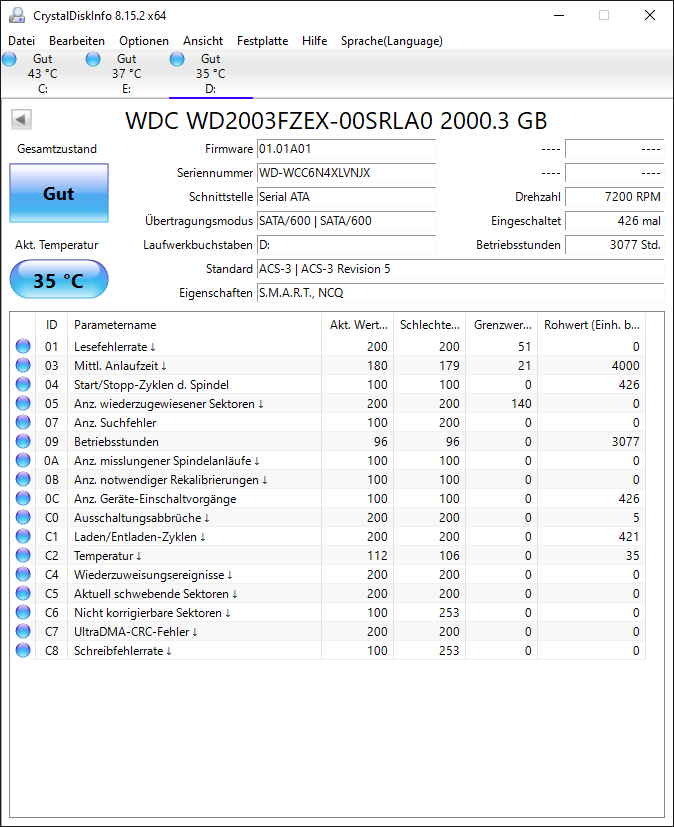This screenshot has width=674, height=827.
Task: Click the disk model title WDC WD2003FZEX
Action: [336, 121]
